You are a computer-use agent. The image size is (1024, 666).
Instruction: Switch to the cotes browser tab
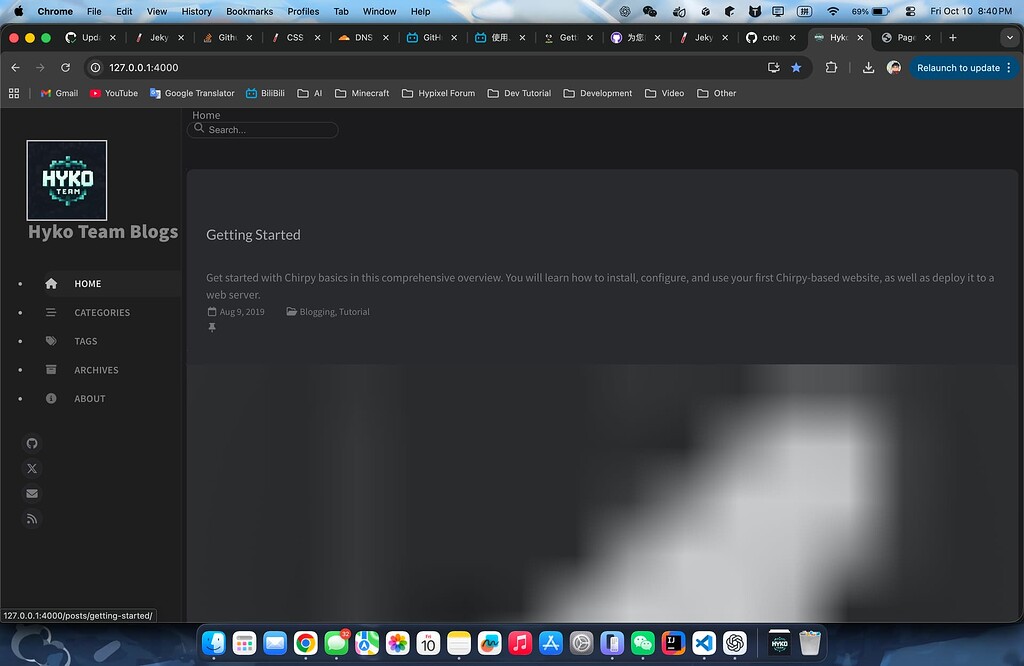tap(770, 37)
